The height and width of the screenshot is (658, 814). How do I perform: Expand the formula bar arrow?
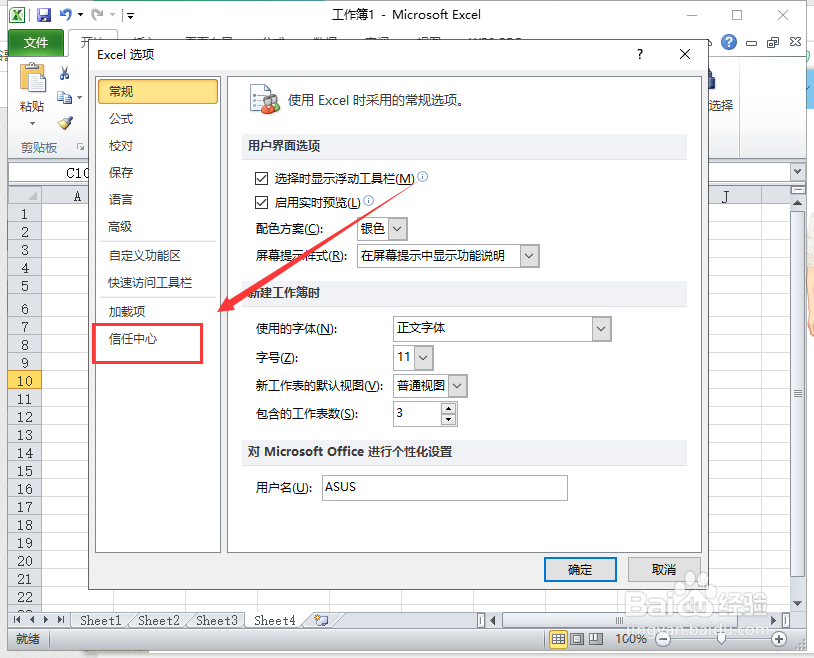797,171
